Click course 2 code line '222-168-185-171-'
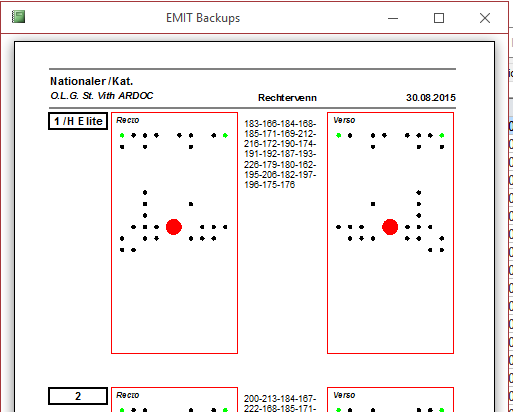This screenshot has width=513, height=412. [x=280, y=408]
